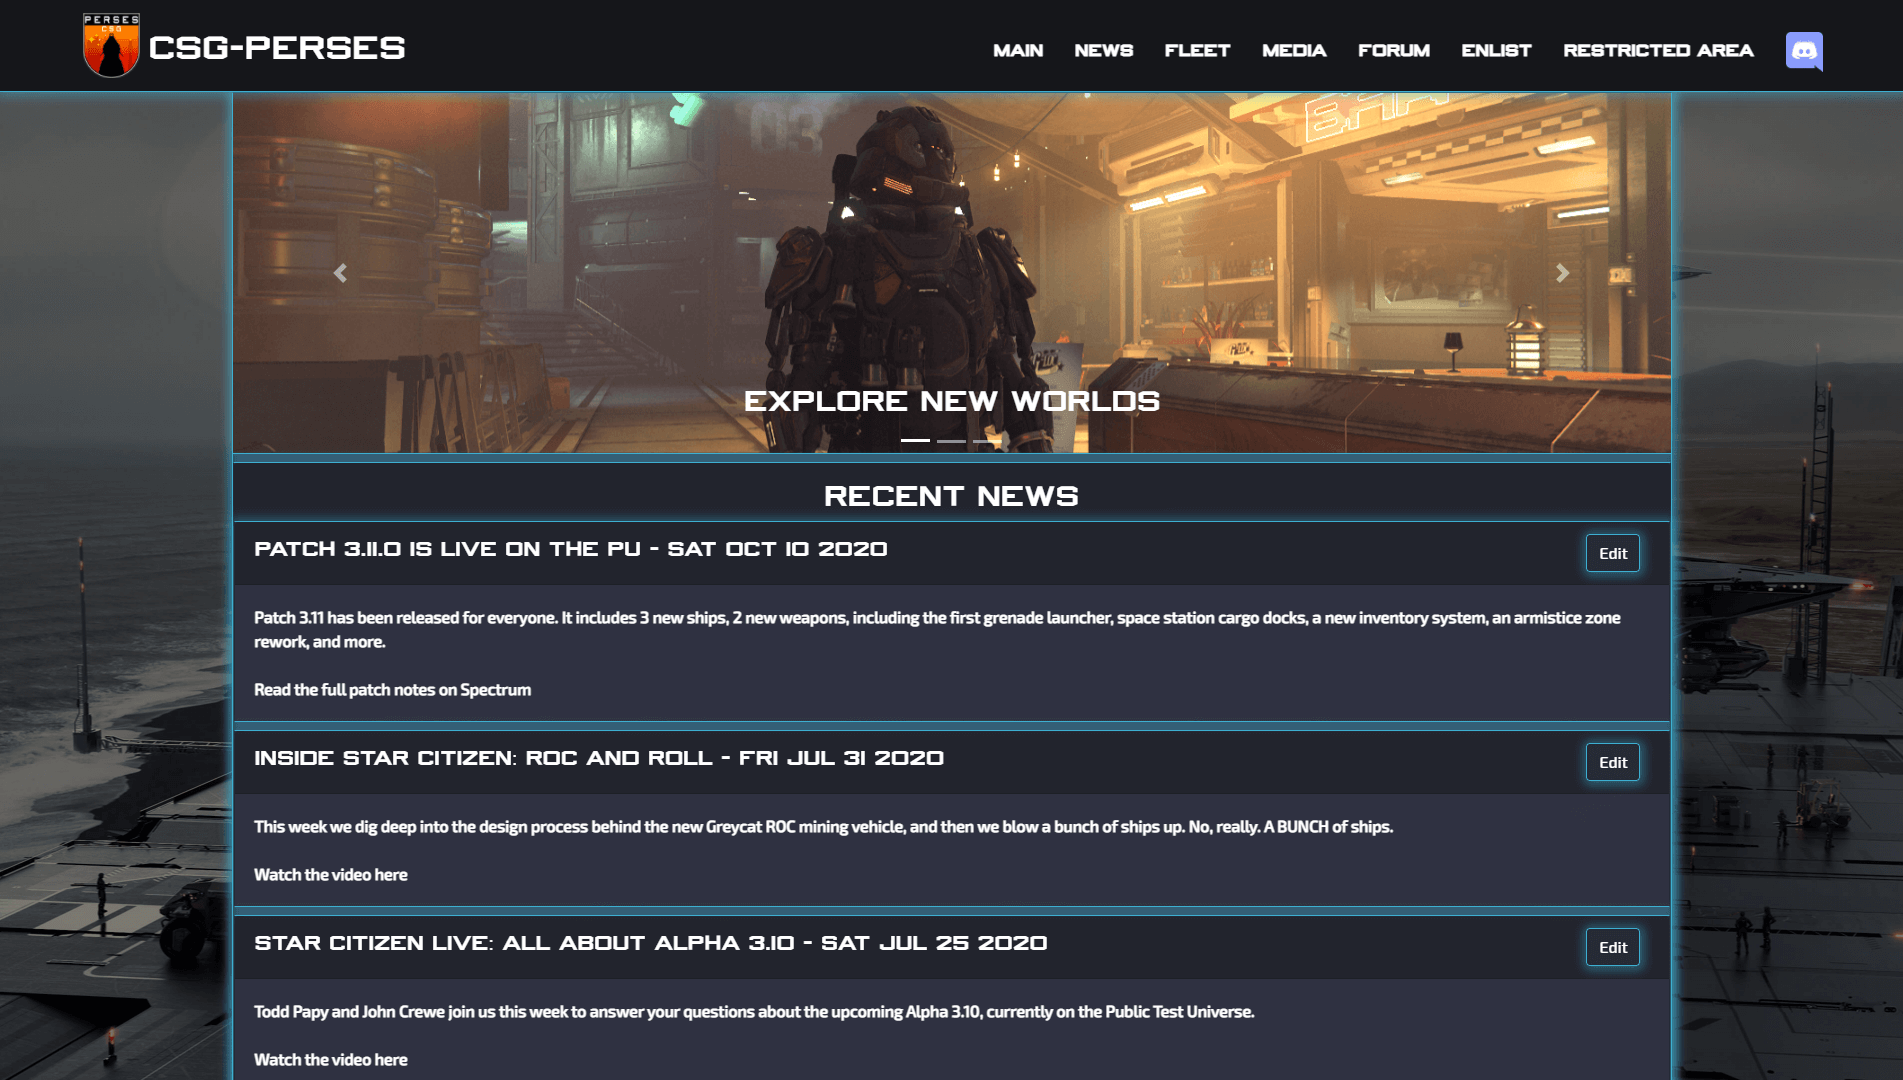The height and width of the screenshot is (1080, 1903).
Task: Go to the Enlist page
Action: coord(1496,50)
